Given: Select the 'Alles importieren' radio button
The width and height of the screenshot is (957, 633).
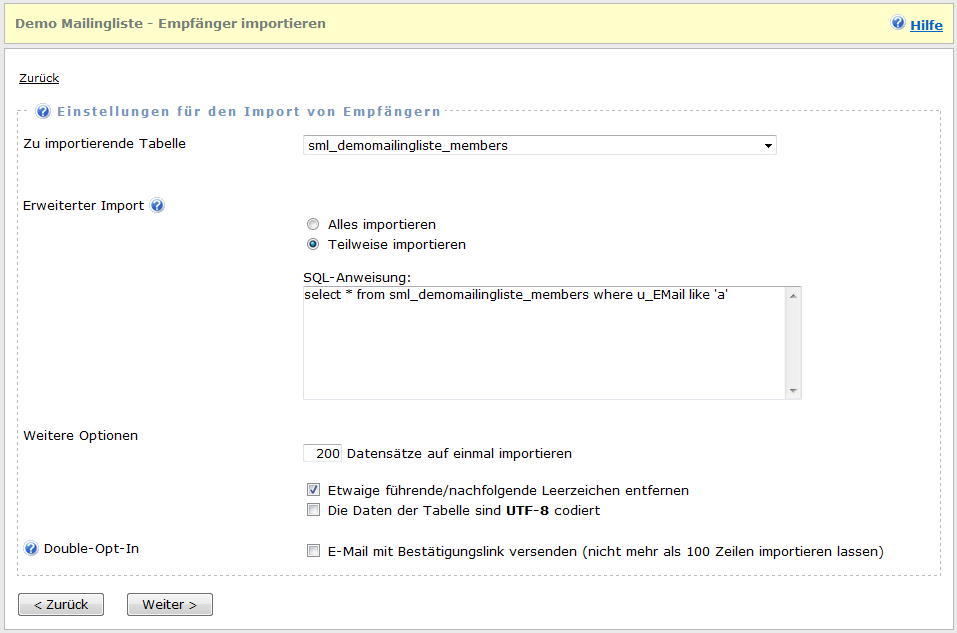Looking at the screenshot, I should (313, 225).
